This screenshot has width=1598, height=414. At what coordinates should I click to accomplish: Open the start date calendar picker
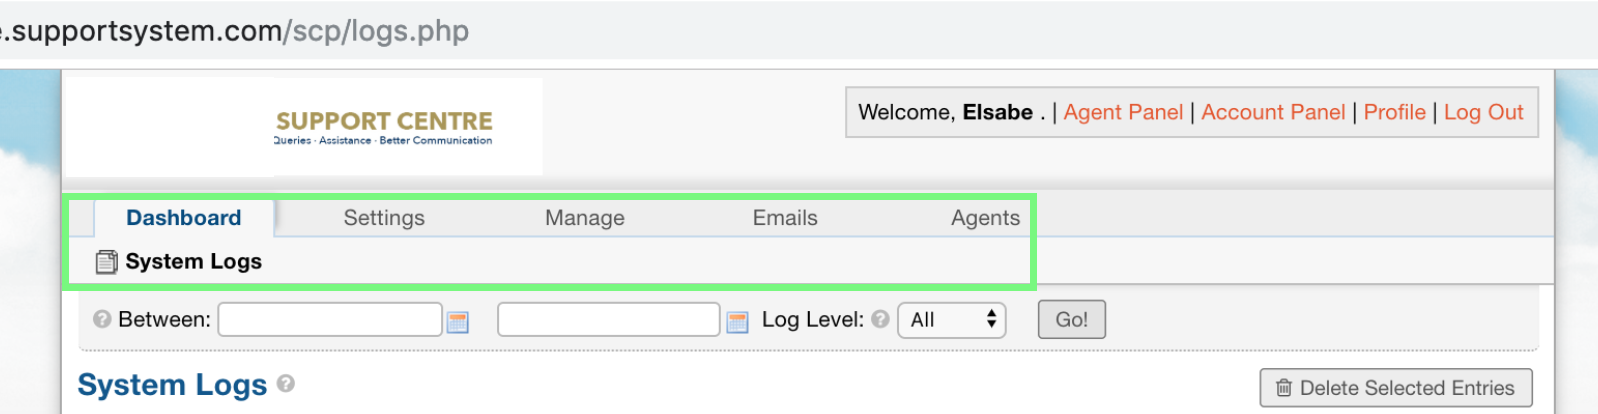pos(458,322)
